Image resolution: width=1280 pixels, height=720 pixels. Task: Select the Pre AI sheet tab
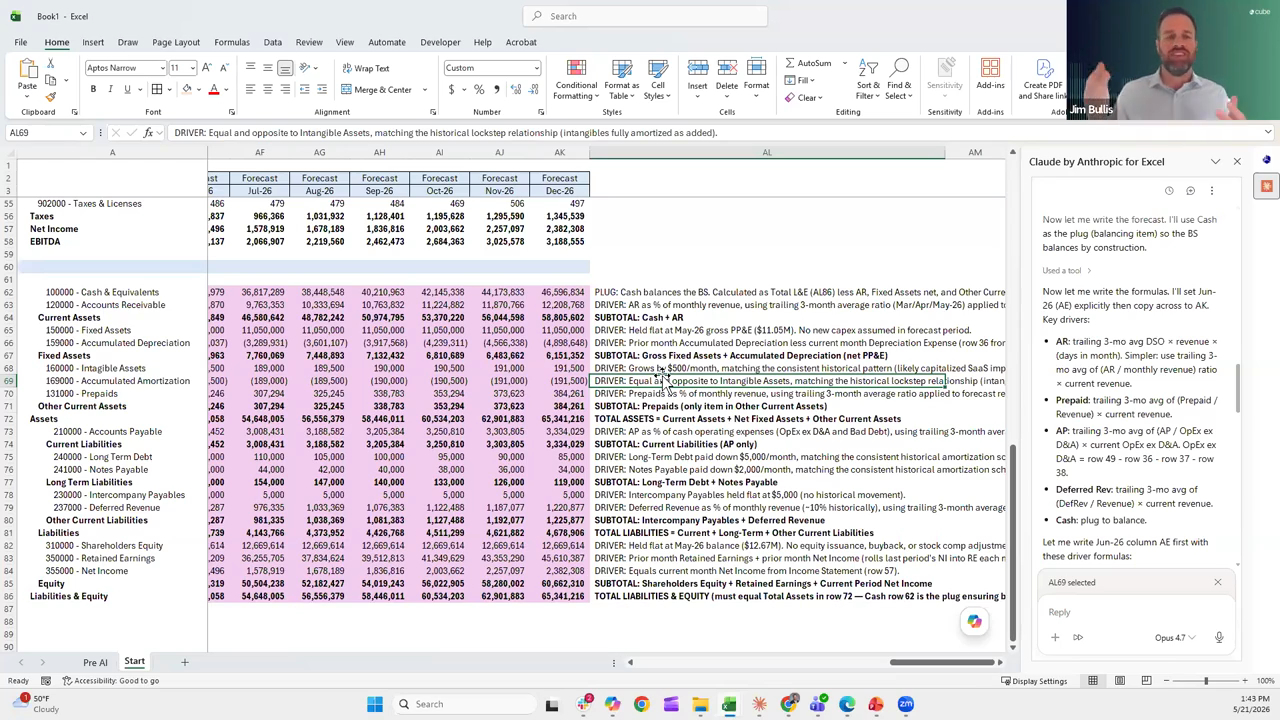point(95,662)
